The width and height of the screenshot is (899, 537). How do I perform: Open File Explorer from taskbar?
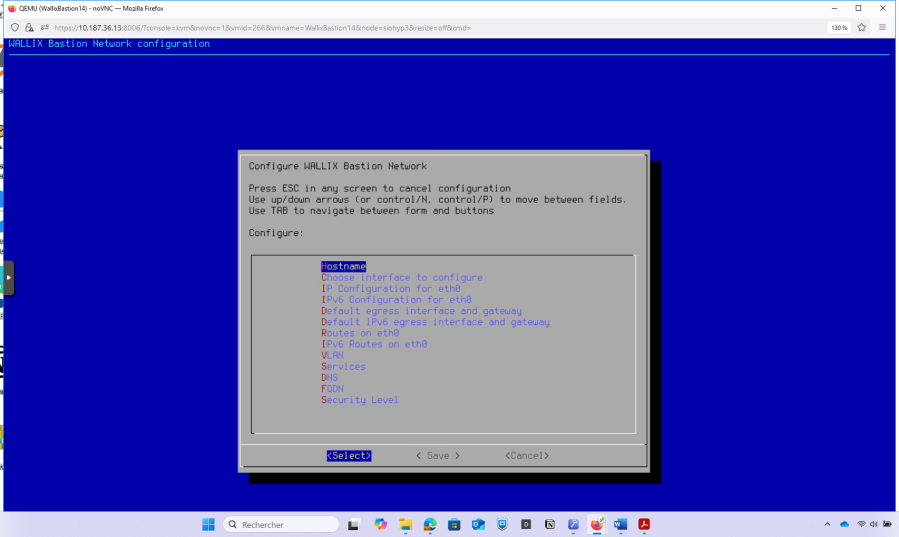point(405,524)
